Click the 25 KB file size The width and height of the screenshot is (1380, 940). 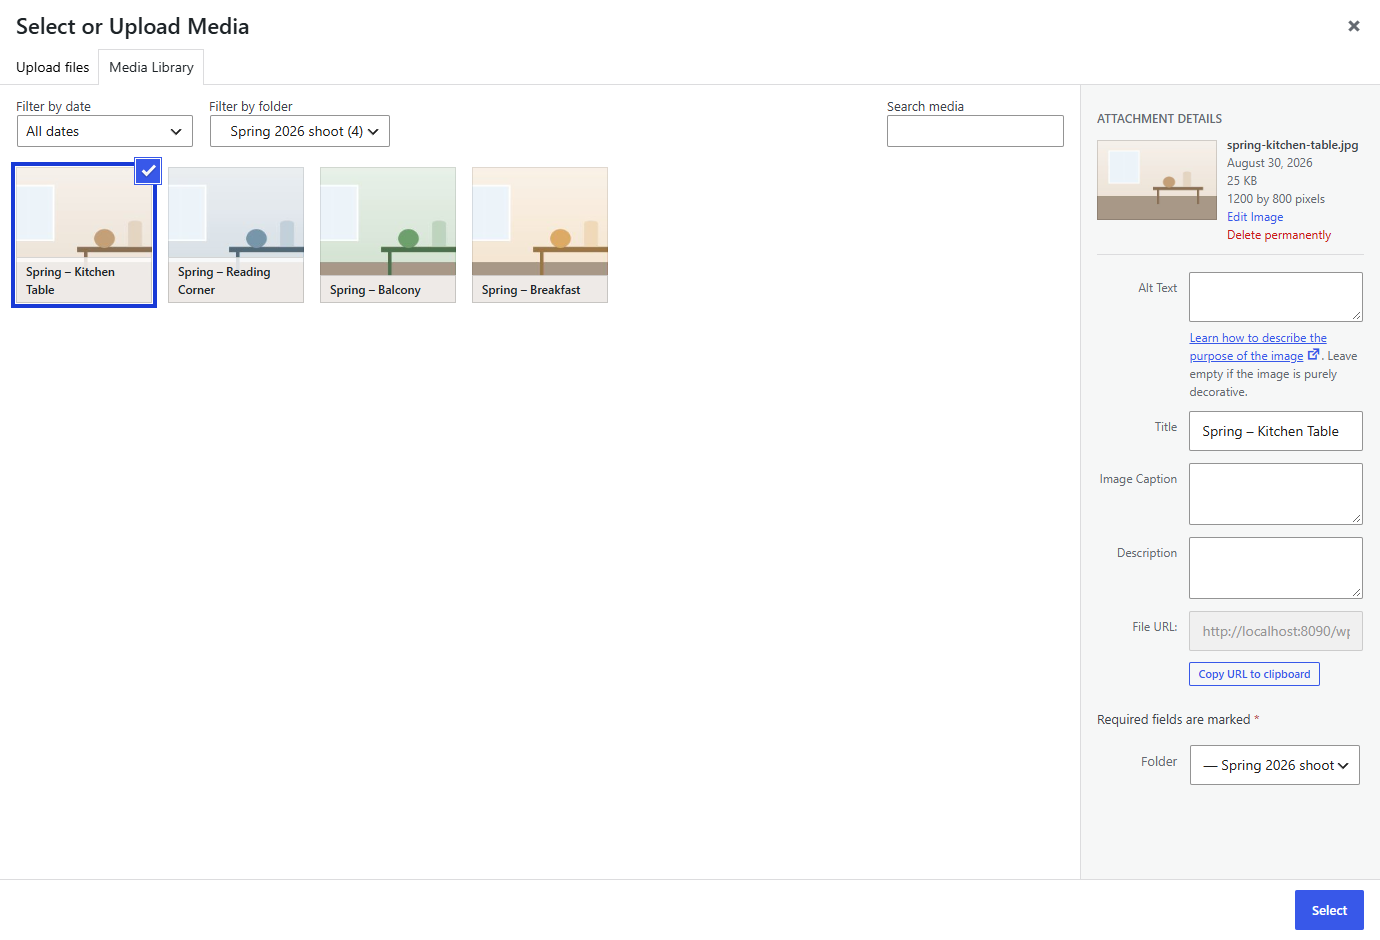1242,181
